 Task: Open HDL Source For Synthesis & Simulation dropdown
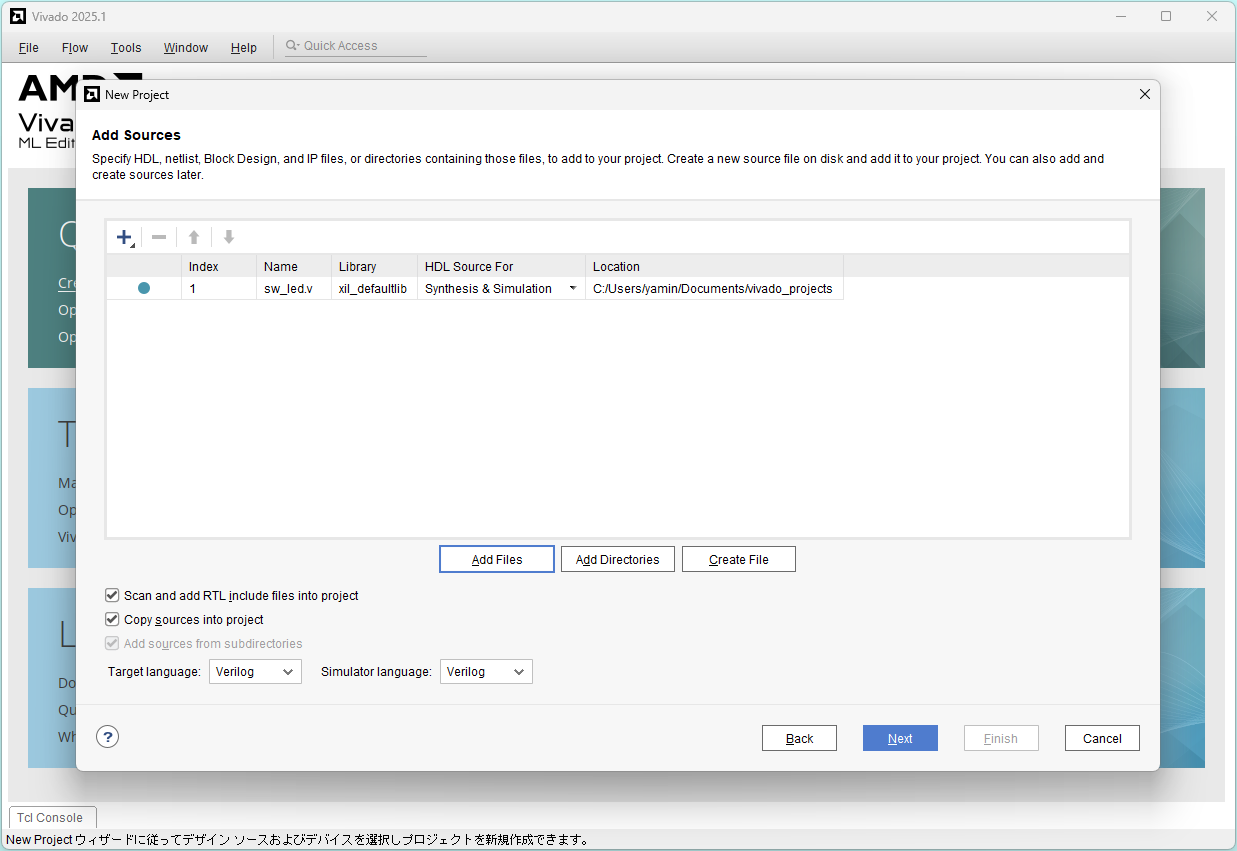click(x=573, y=289)
